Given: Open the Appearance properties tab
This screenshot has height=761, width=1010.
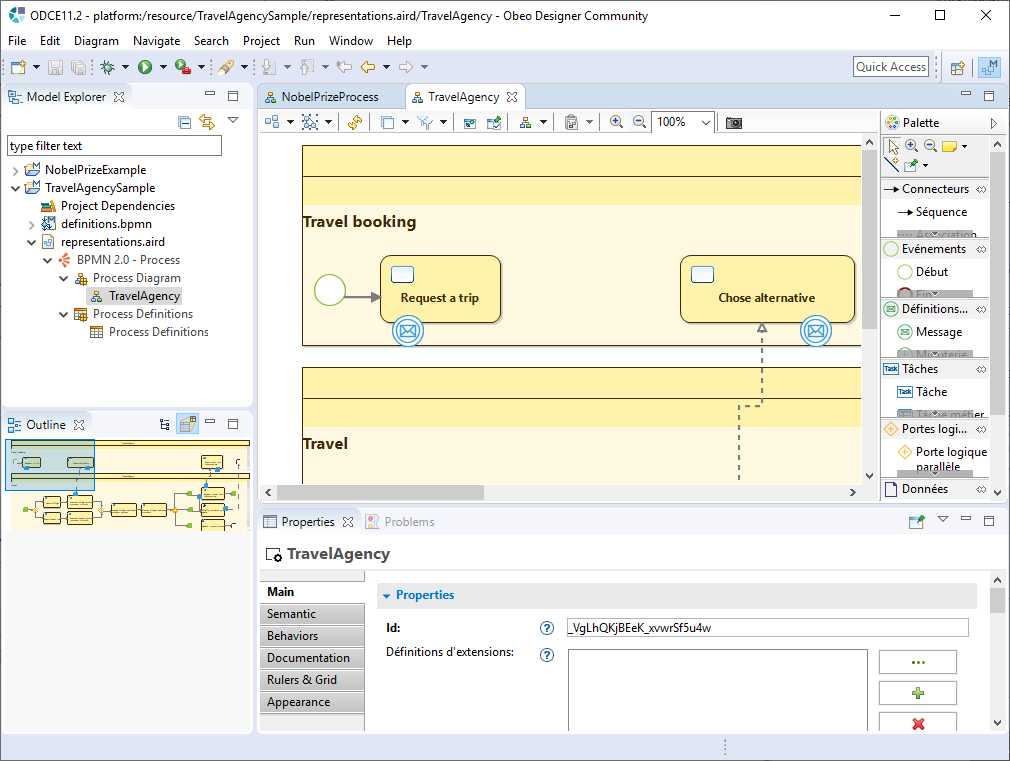Looking at the screenshot, I should [x=312, y=702].
